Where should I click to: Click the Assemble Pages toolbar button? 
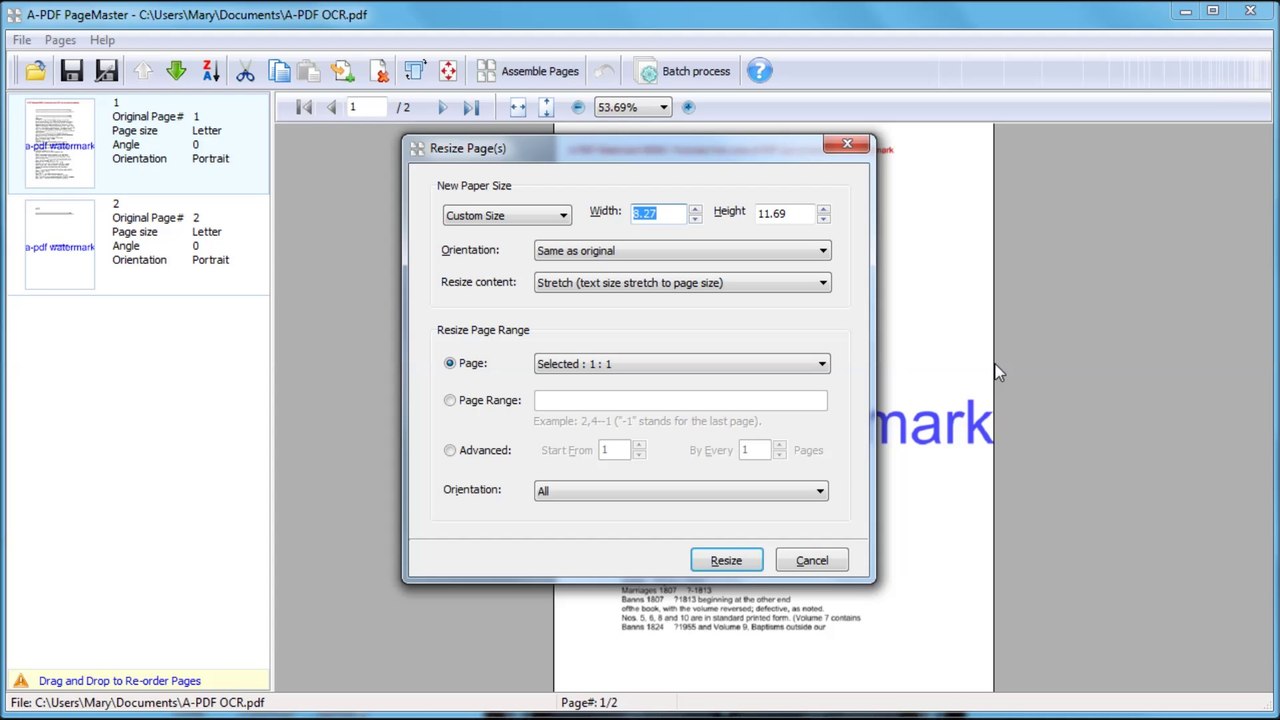[527, 71]
